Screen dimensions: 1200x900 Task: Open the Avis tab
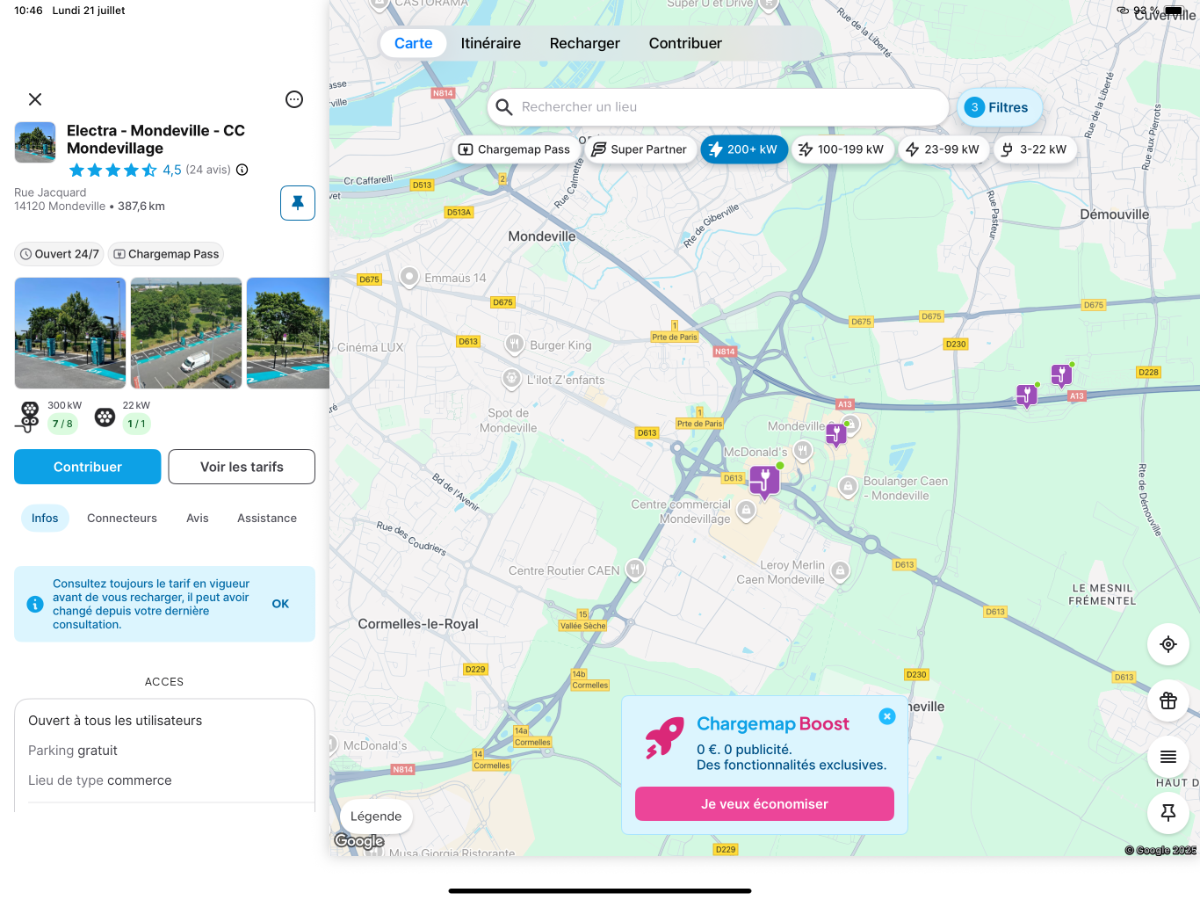point(197,518)
